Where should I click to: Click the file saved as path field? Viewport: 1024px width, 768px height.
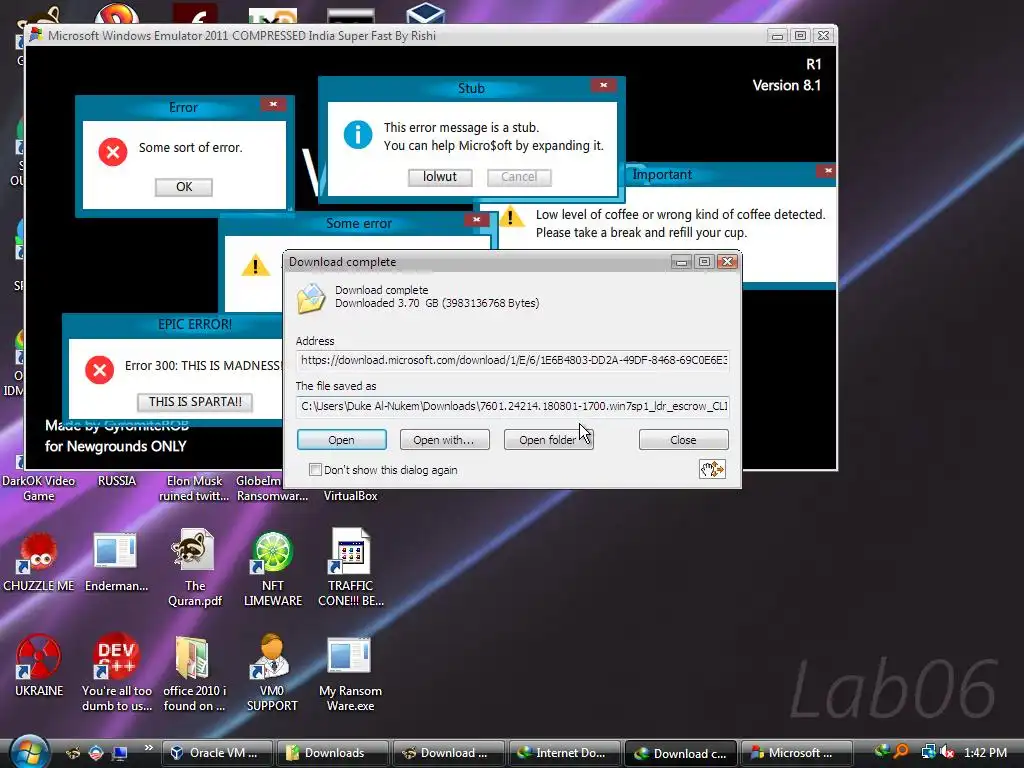513,406
